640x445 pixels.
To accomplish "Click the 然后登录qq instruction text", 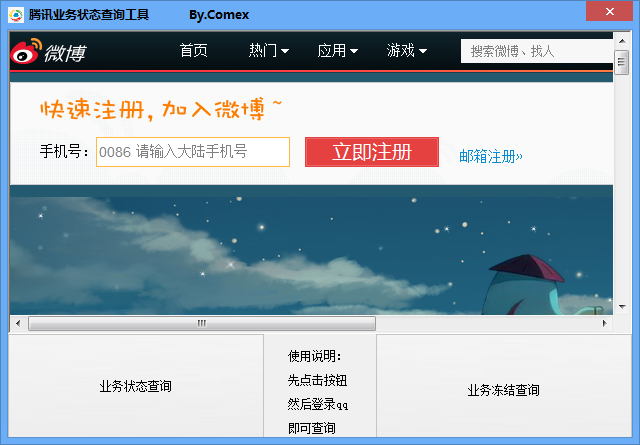I will coord(318,404).
